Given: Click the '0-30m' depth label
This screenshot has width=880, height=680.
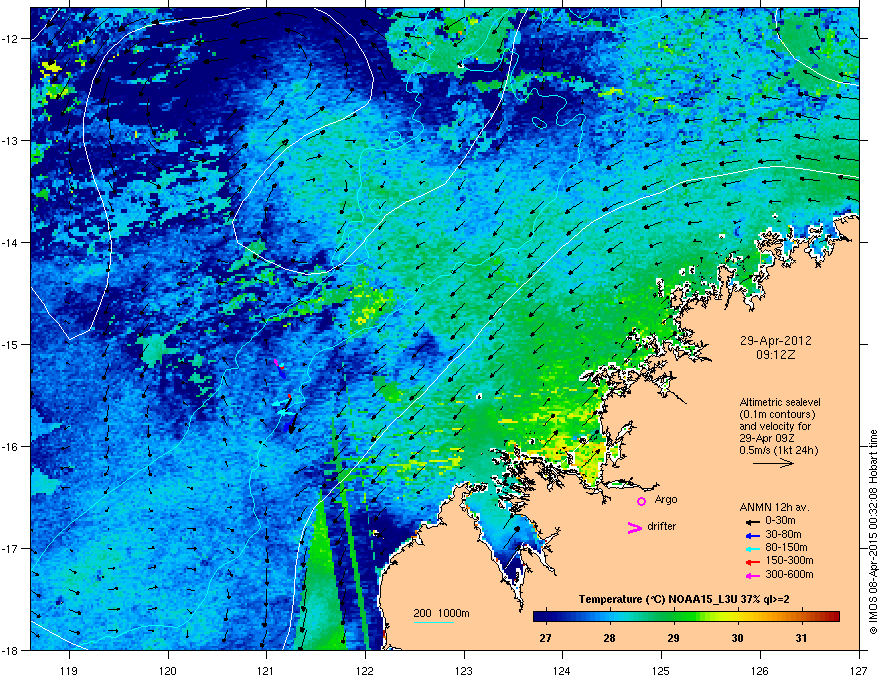Looking at the screenshot, I should pos(780,521).
